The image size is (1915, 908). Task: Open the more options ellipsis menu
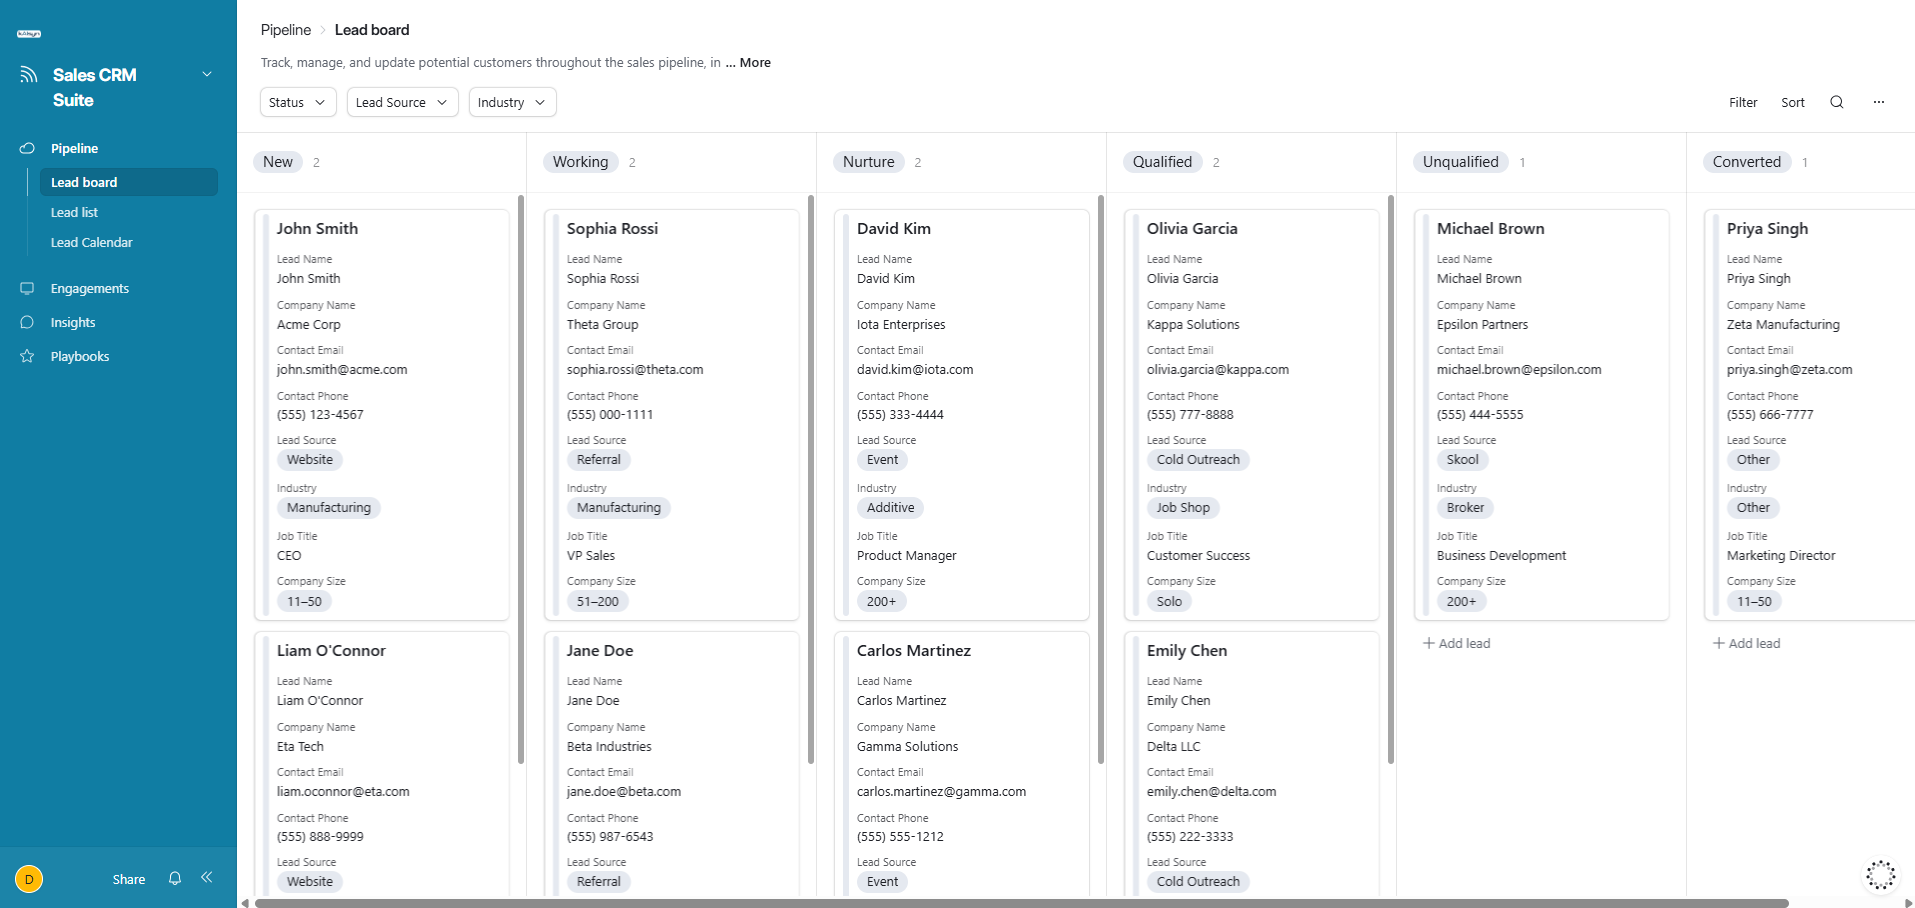pos(1878,102)
